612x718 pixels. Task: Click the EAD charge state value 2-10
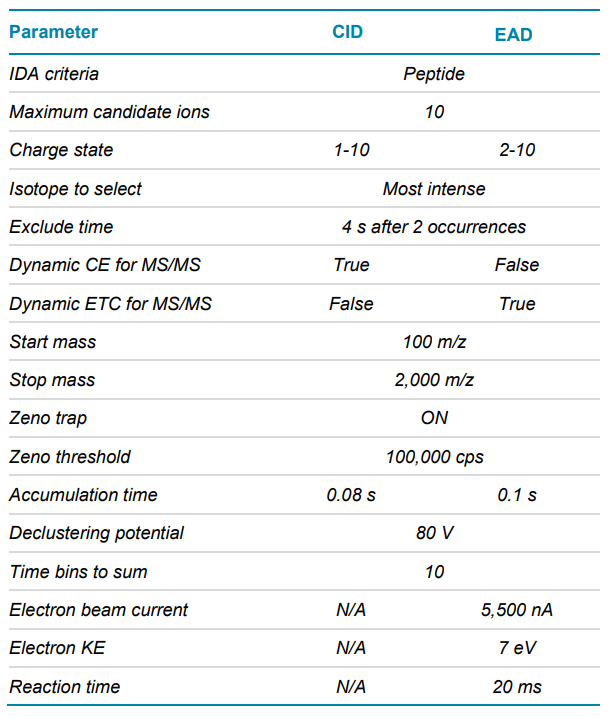point(517,150)
